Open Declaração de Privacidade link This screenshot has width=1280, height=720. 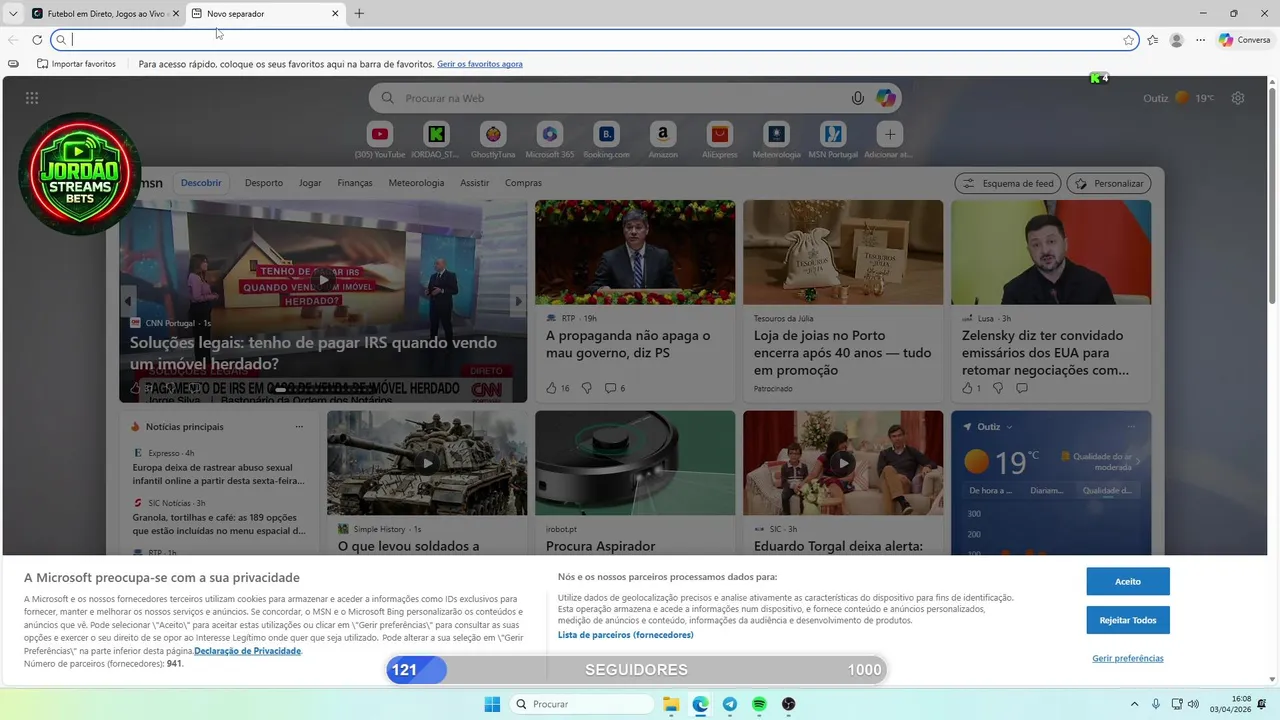pyautogui.click(x=247, y=651)
